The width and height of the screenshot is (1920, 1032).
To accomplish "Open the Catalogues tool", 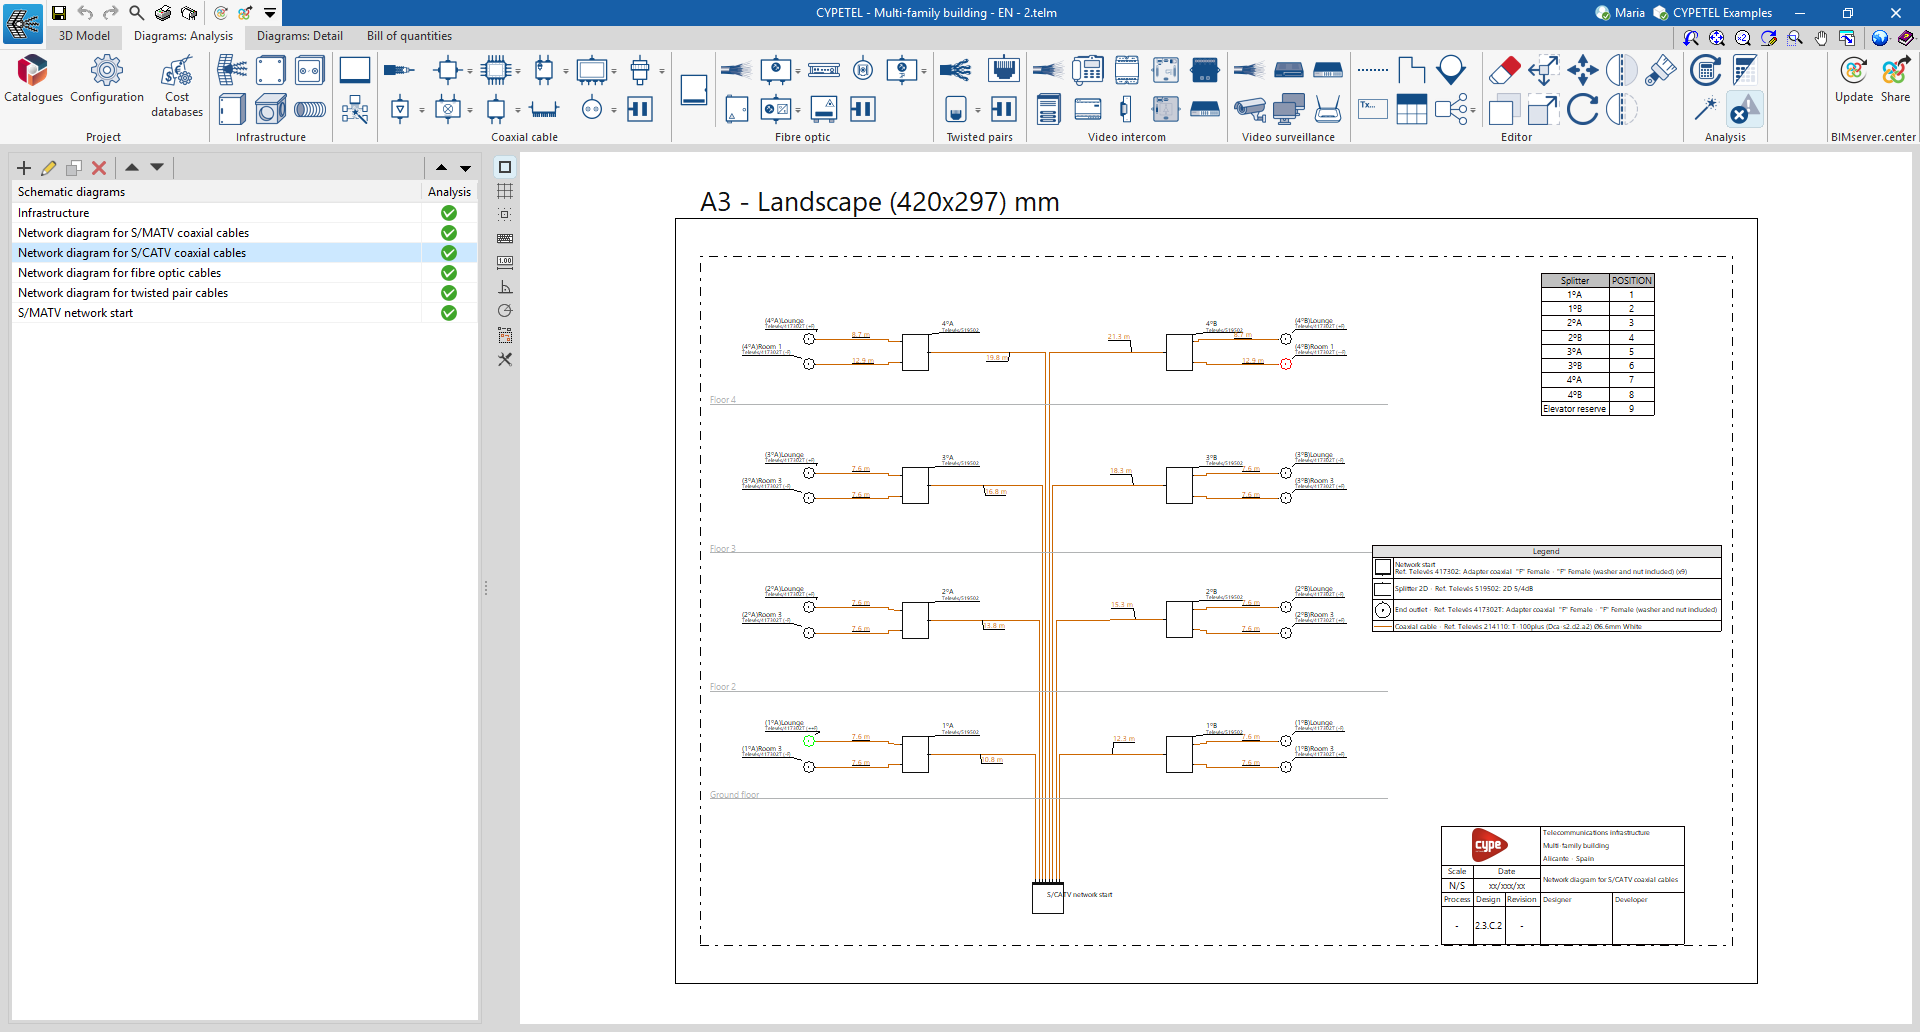I will [x=33, y=79].
